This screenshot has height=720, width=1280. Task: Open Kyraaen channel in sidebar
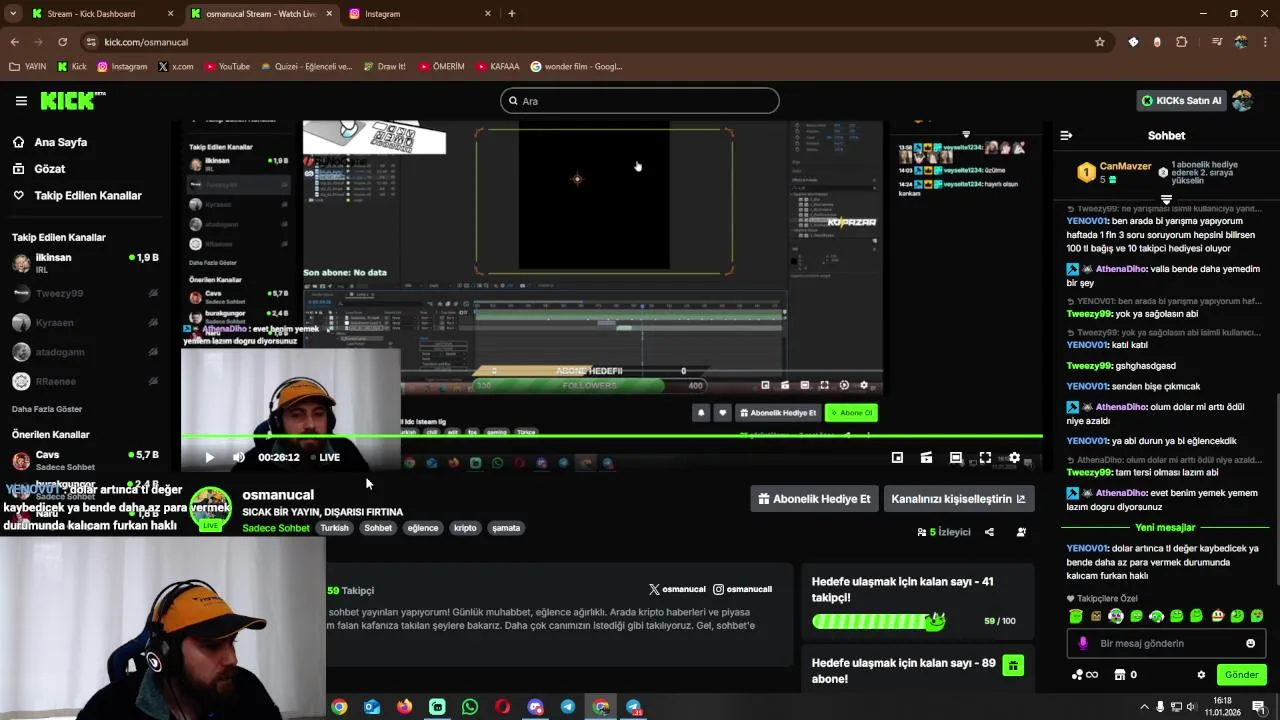point(85,323)
